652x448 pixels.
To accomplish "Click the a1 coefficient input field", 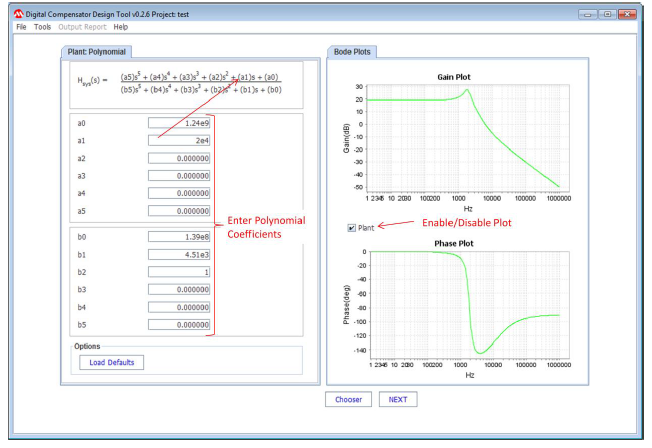I will click(179, 141).
